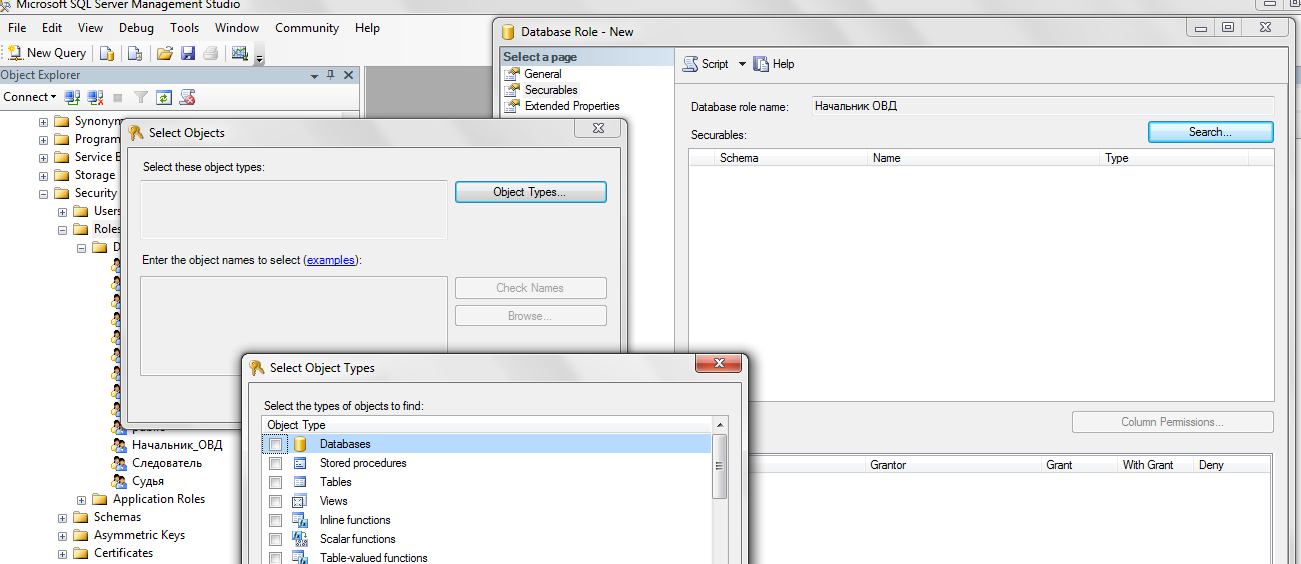1301x564 pixels.
Task: Open the Debug menu
Action: pos(136,28)
